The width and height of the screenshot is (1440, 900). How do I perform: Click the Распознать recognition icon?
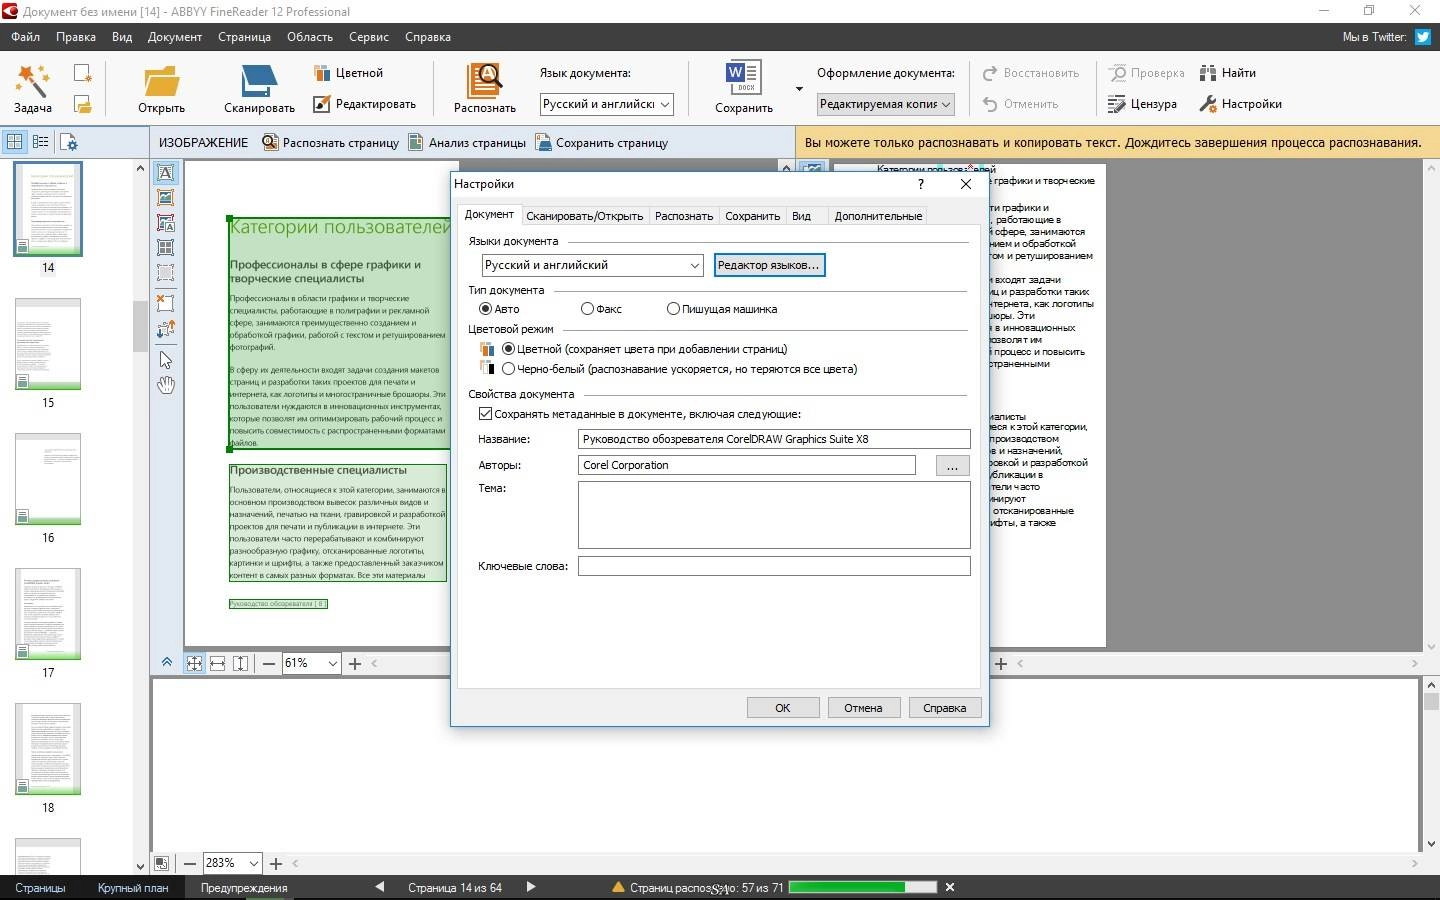click(x=484, y=81)
